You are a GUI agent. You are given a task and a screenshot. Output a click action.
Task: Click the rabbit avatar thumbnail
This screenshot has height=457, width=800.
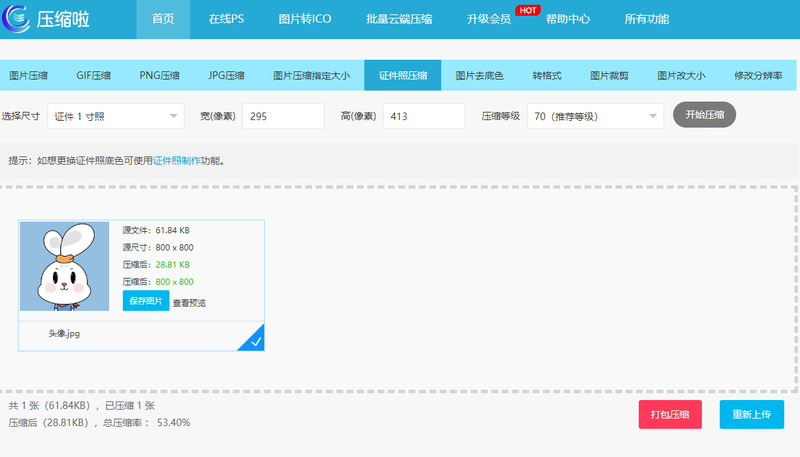pos(64,266)
